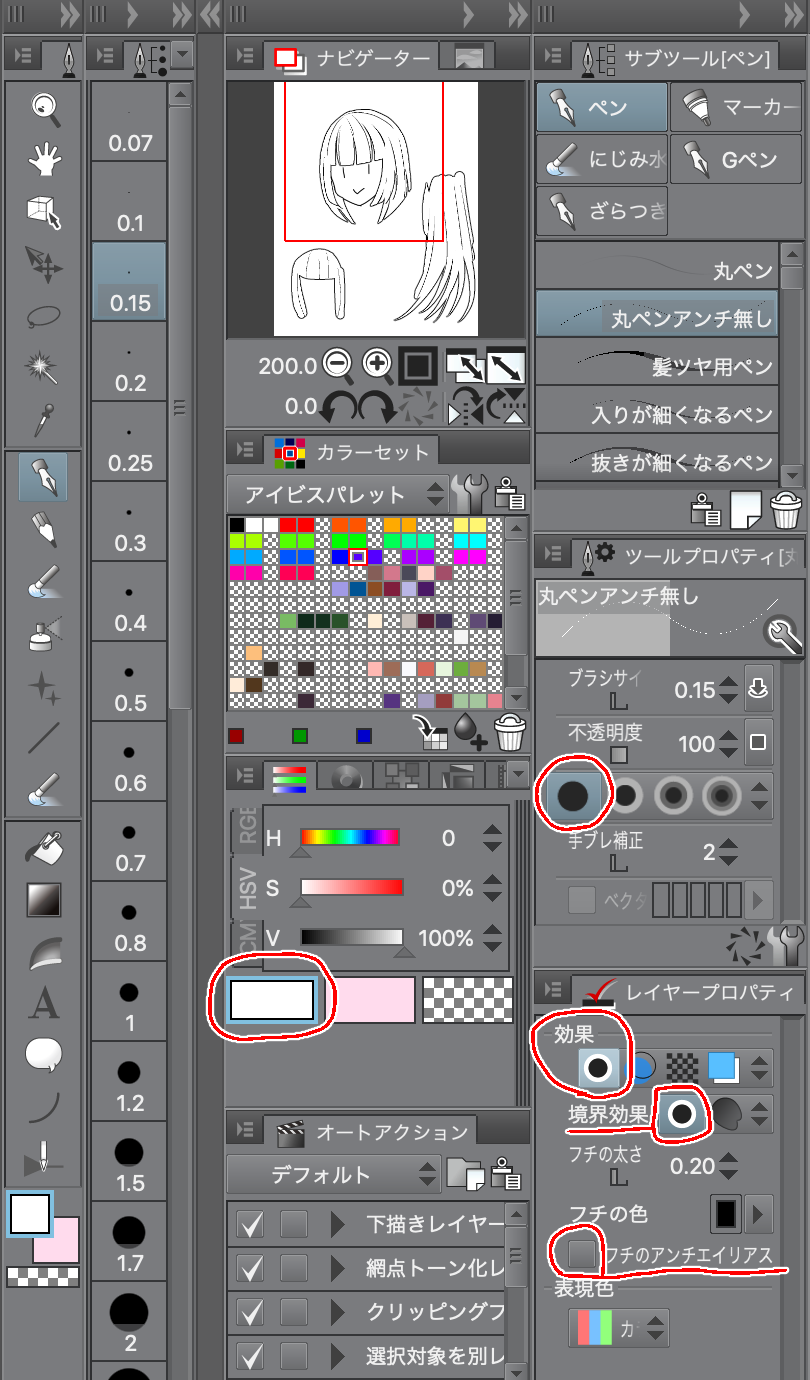
Task: Select the Text tool
Action: [x=43, y=1003]
